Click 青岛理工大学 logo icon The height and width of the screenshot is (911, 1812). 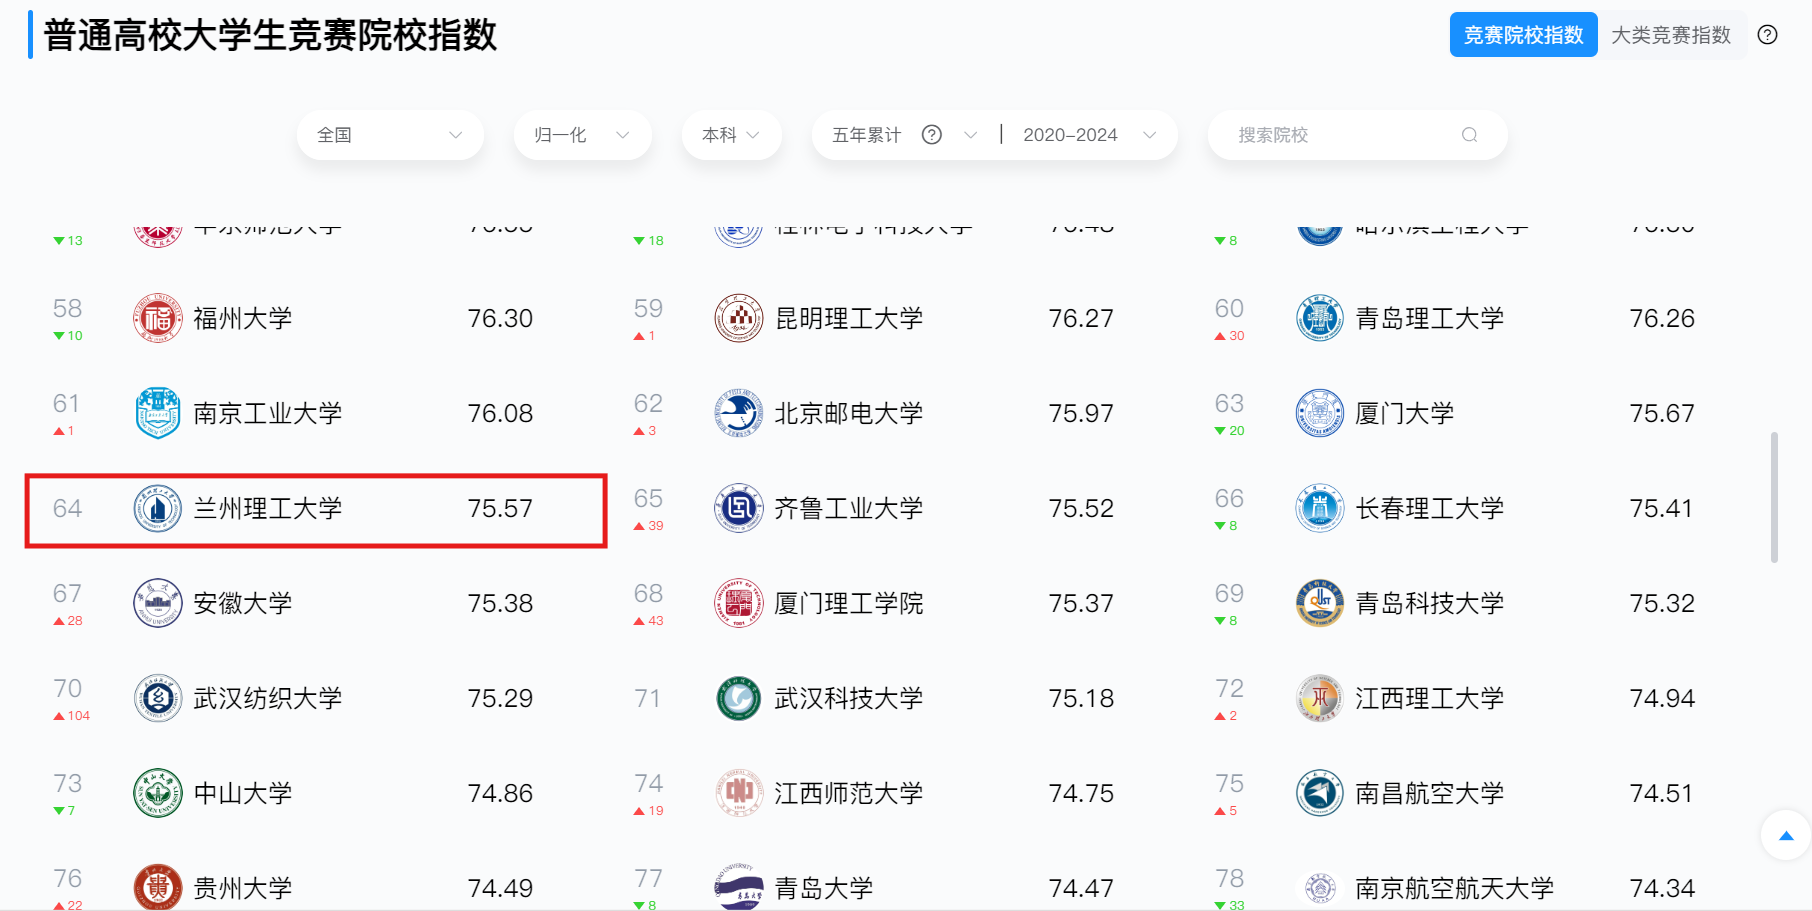pos(1320,318)
